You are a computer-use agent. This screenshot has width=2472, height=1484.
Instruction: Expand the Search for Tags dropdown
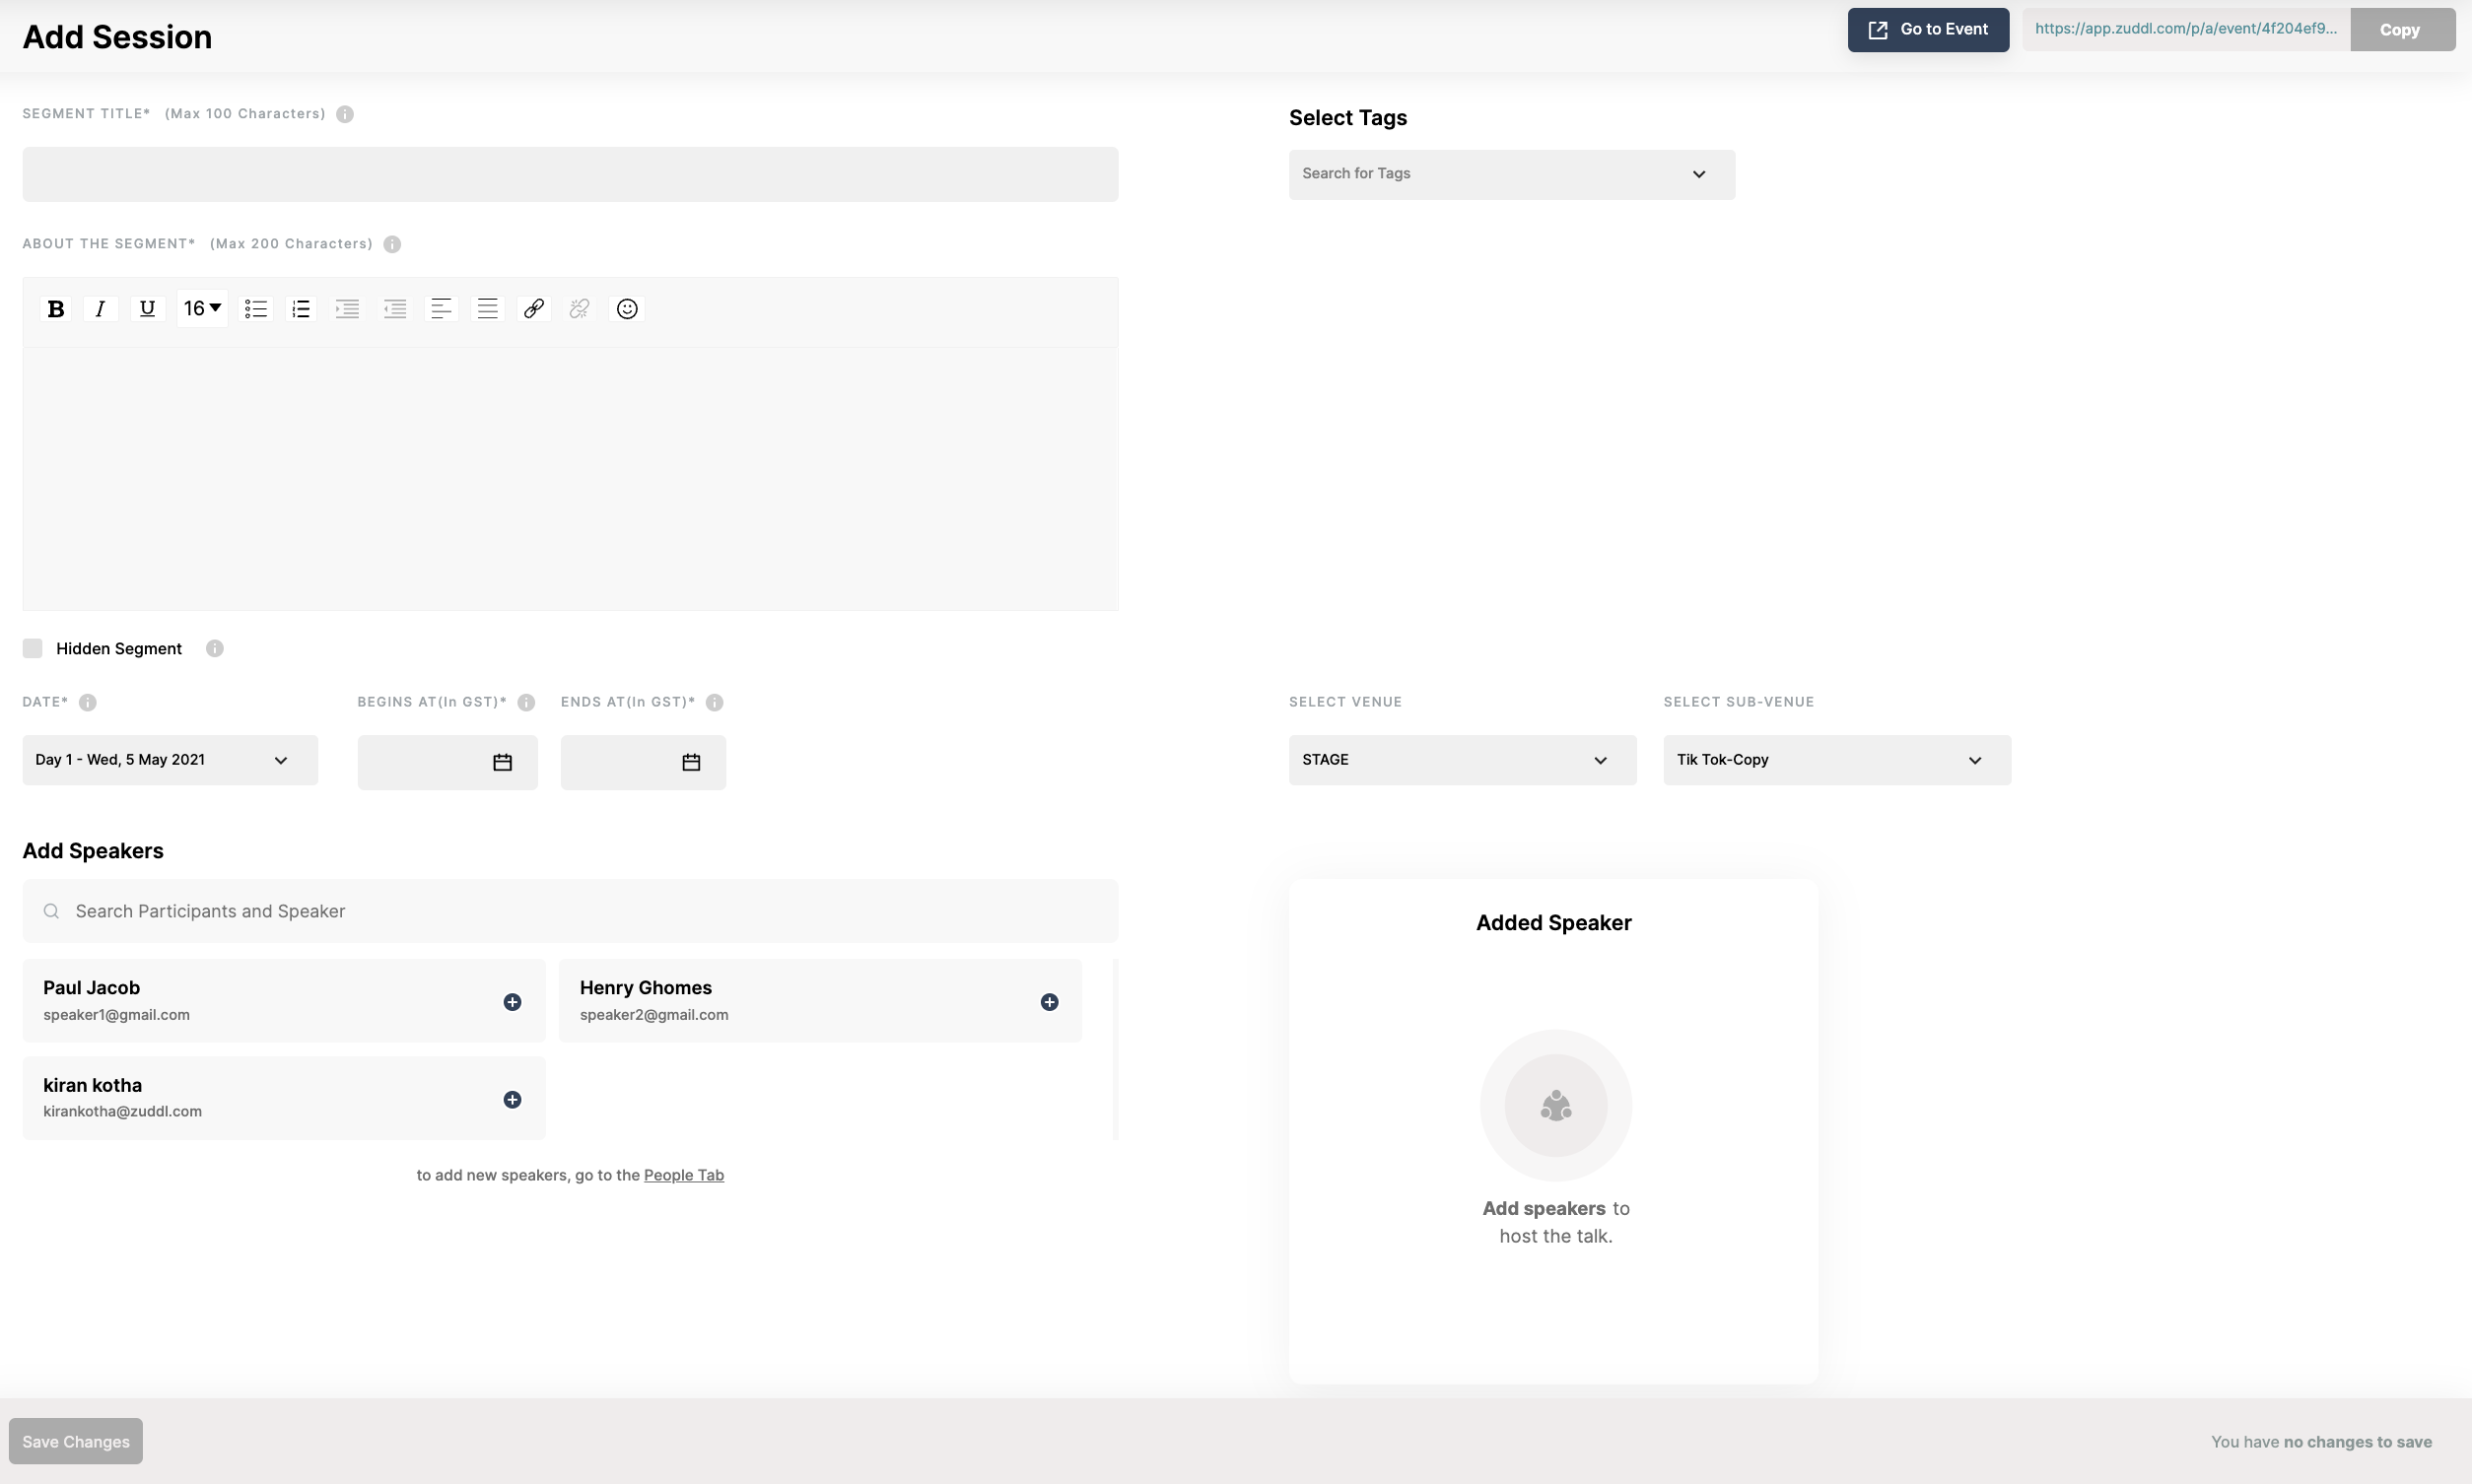[x=1511, y=175]
